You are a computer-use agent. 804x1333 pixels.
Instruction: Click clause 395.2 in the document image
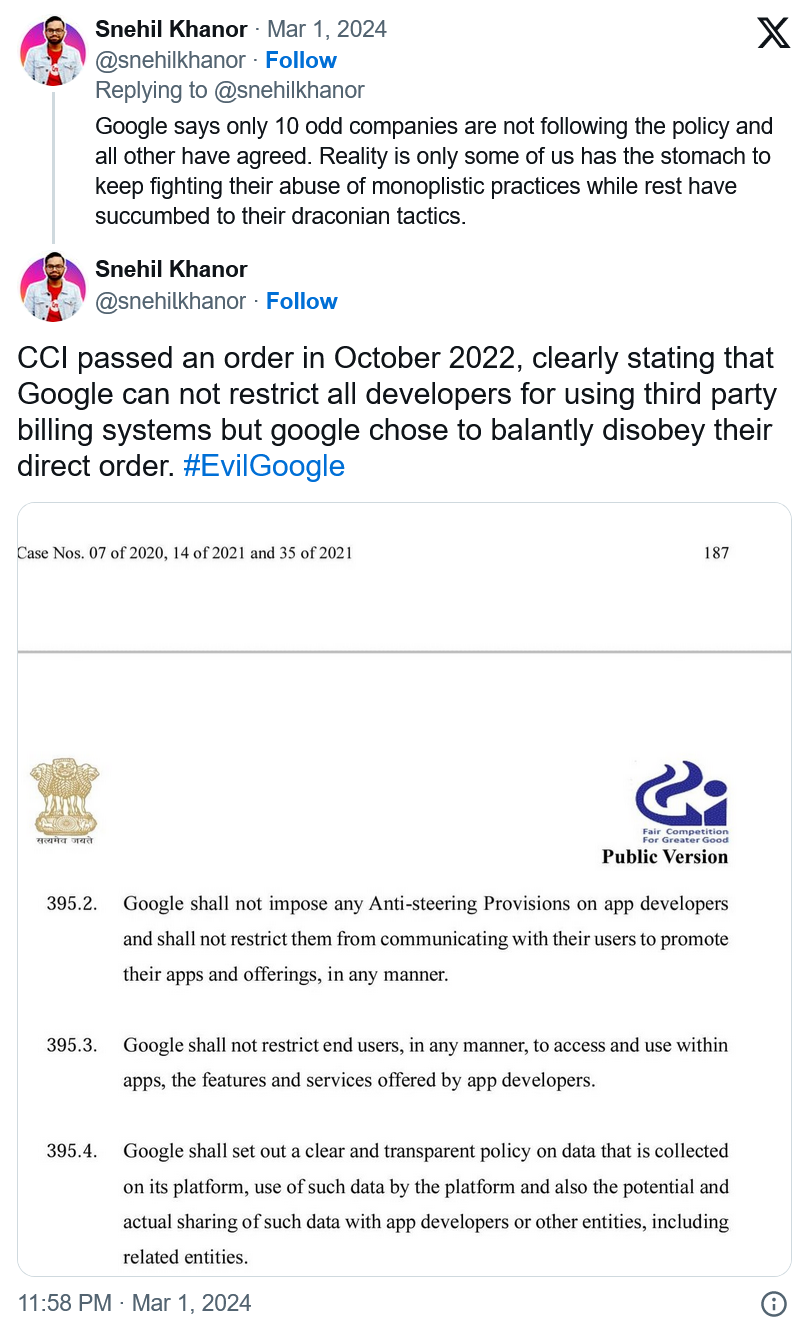point(388,939)
